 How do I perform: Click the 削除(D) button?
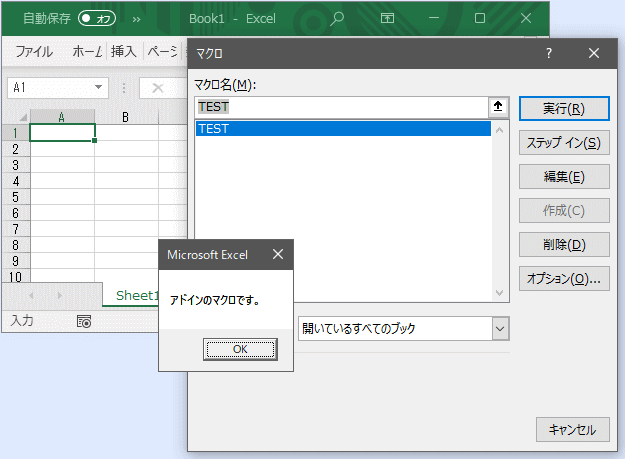tap(564, 245)
